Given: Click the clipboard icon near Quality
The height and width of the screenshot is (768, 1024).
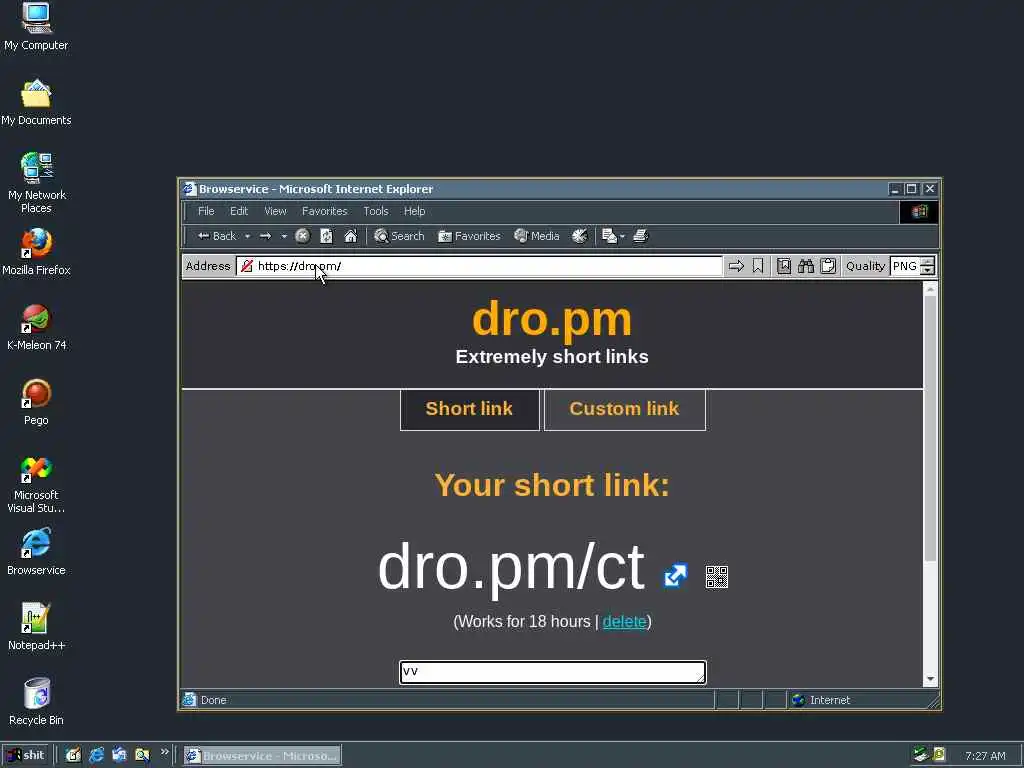Looking at the screenshot, I should click(828, 266).
